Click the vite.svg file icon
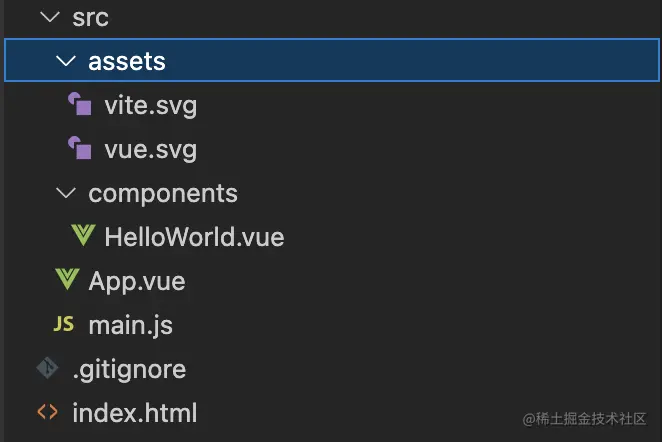This screenshot has width=662, height=442. [79, 105]
